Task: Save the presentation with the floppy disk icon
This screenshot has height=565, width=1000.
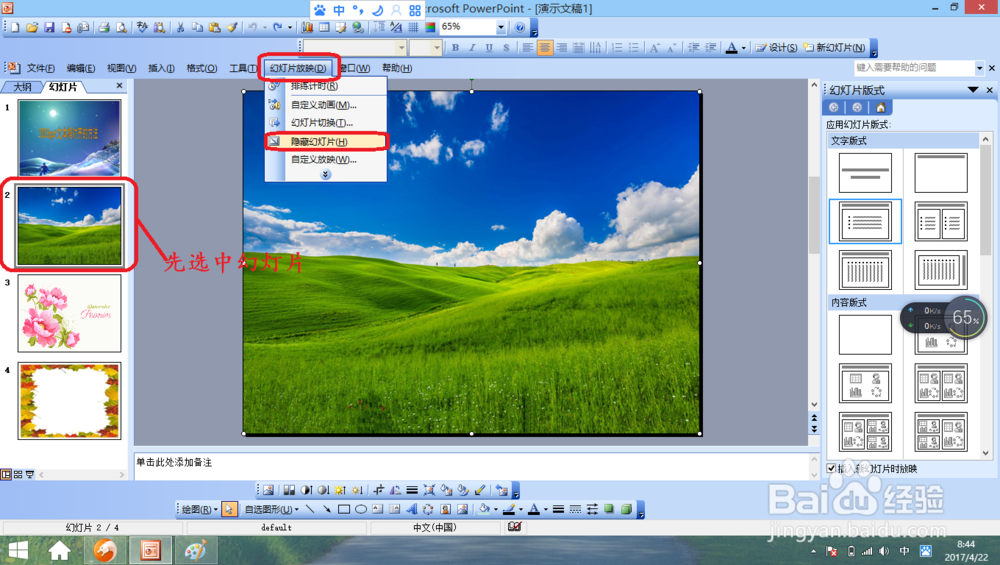Action: tap(49, 27)
